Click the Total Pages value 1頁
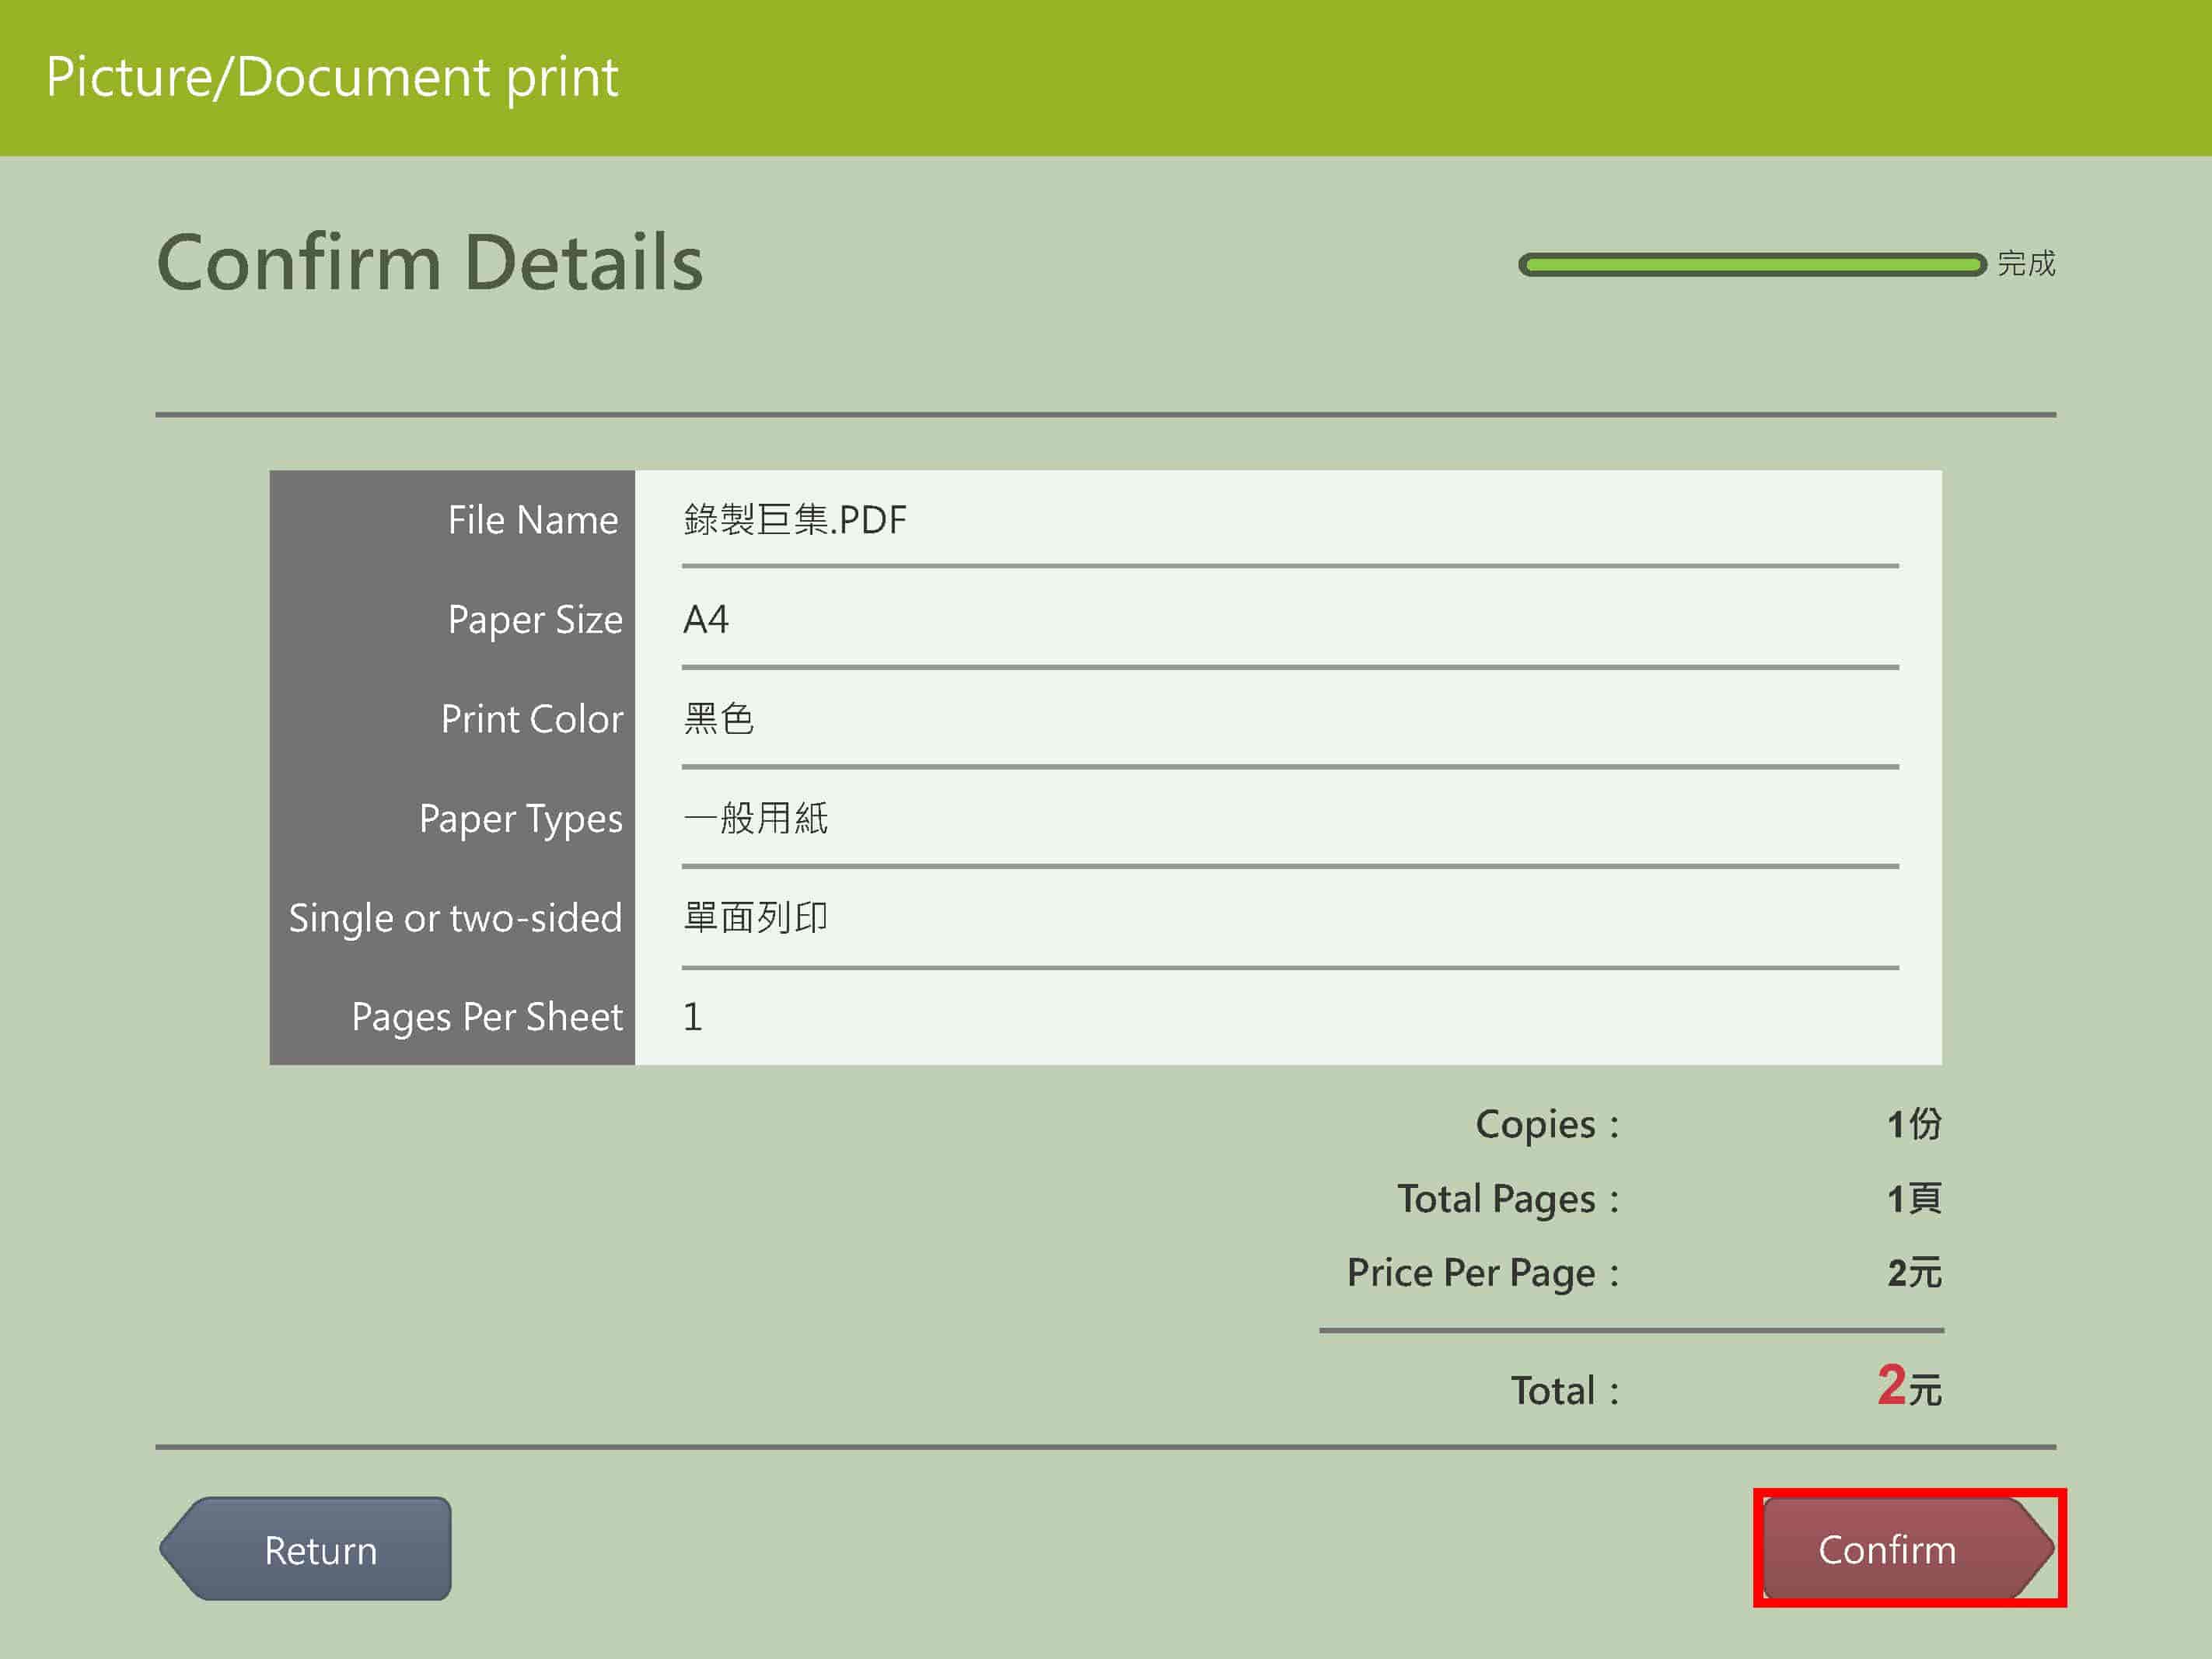 1914,1198
